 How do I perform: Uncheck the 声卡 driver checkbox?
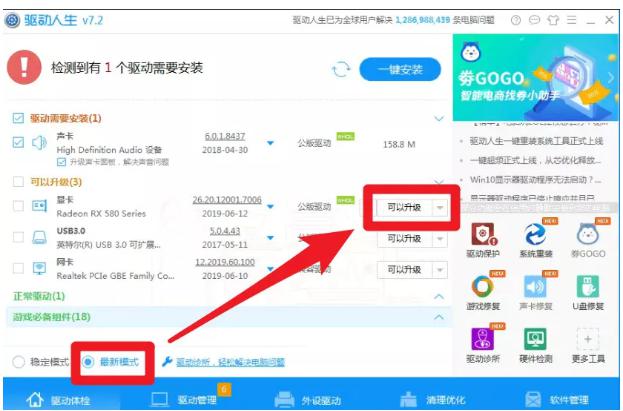click(x=18, y=142)
